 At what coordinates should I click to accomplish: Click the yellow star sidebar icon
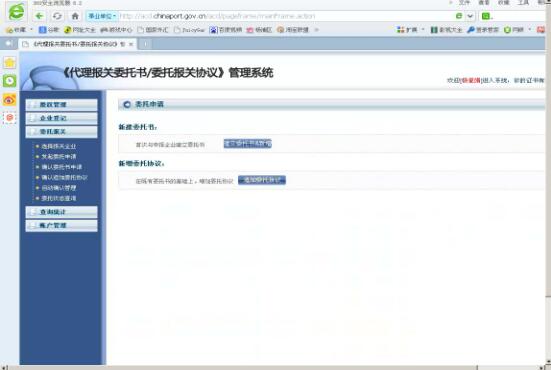(9, 63)
